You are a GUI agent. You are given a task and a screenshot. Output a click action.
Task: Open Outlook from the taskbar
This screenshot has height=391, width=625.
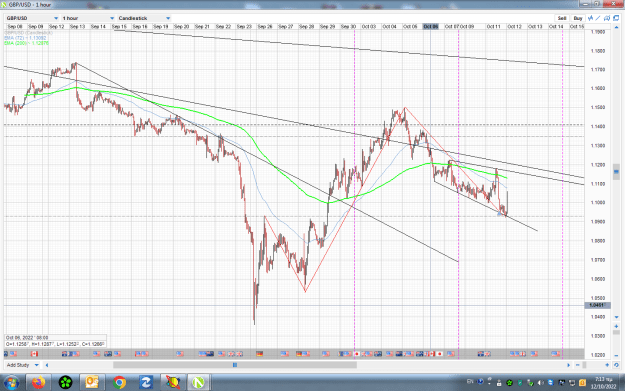92,383
